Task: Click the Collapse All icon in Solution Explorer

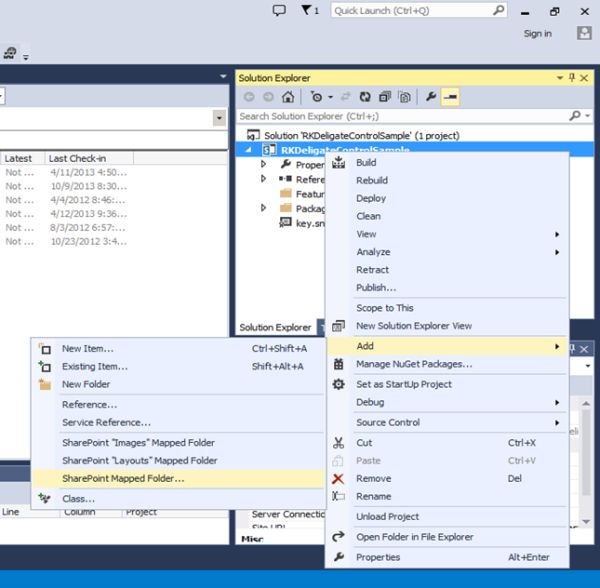Action: pos(385,97)
